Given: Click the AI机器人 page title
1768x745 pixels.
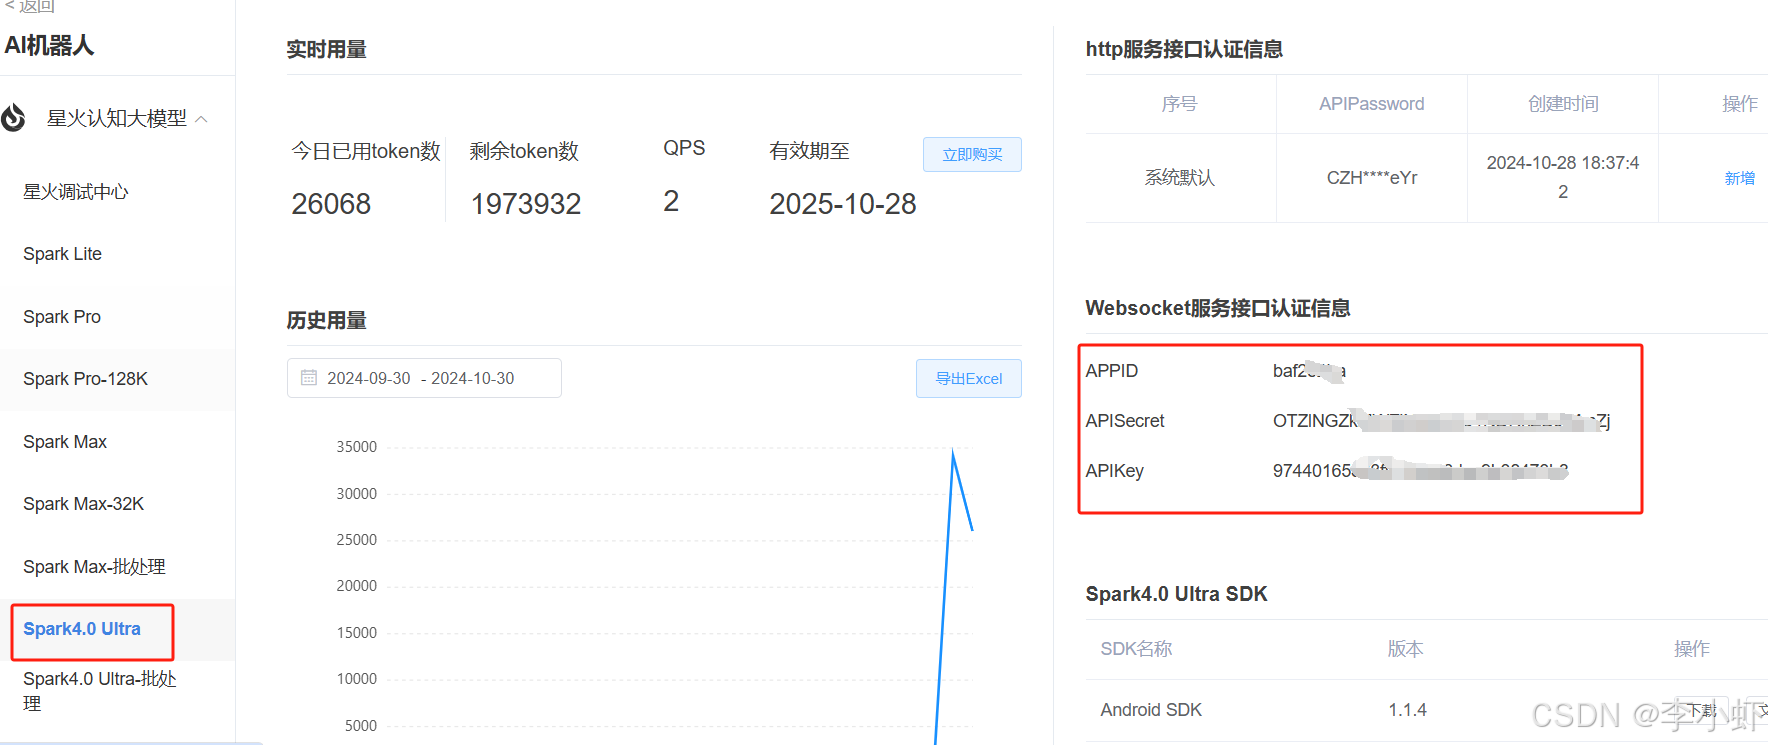Looking at the screenshot, I should click(x=49, y=45).
